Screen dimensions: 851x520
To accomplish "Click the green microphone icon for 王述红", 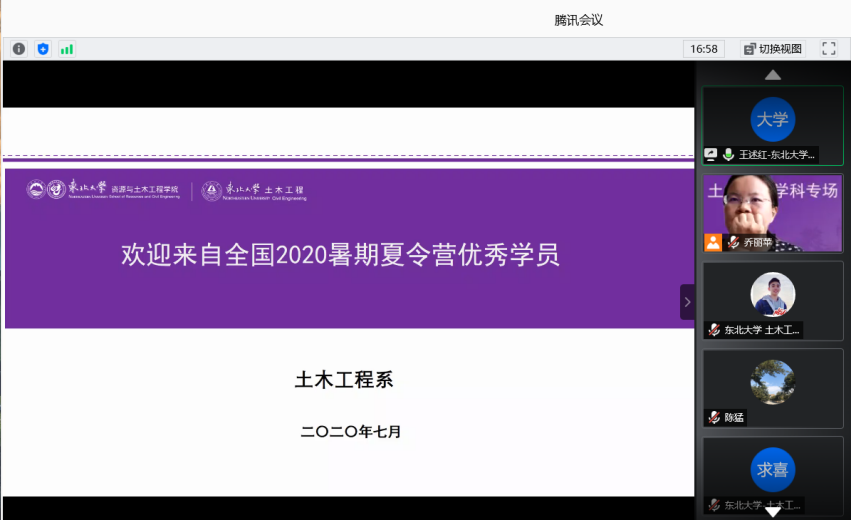I will (728, 155).
